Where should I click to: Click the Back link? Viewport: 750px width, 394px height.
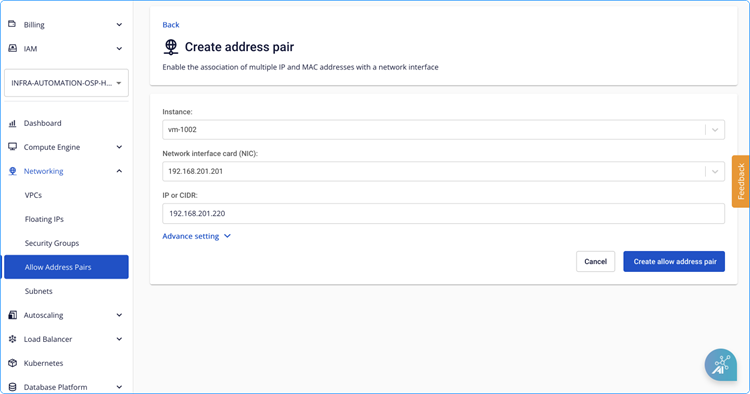[171, 24]
